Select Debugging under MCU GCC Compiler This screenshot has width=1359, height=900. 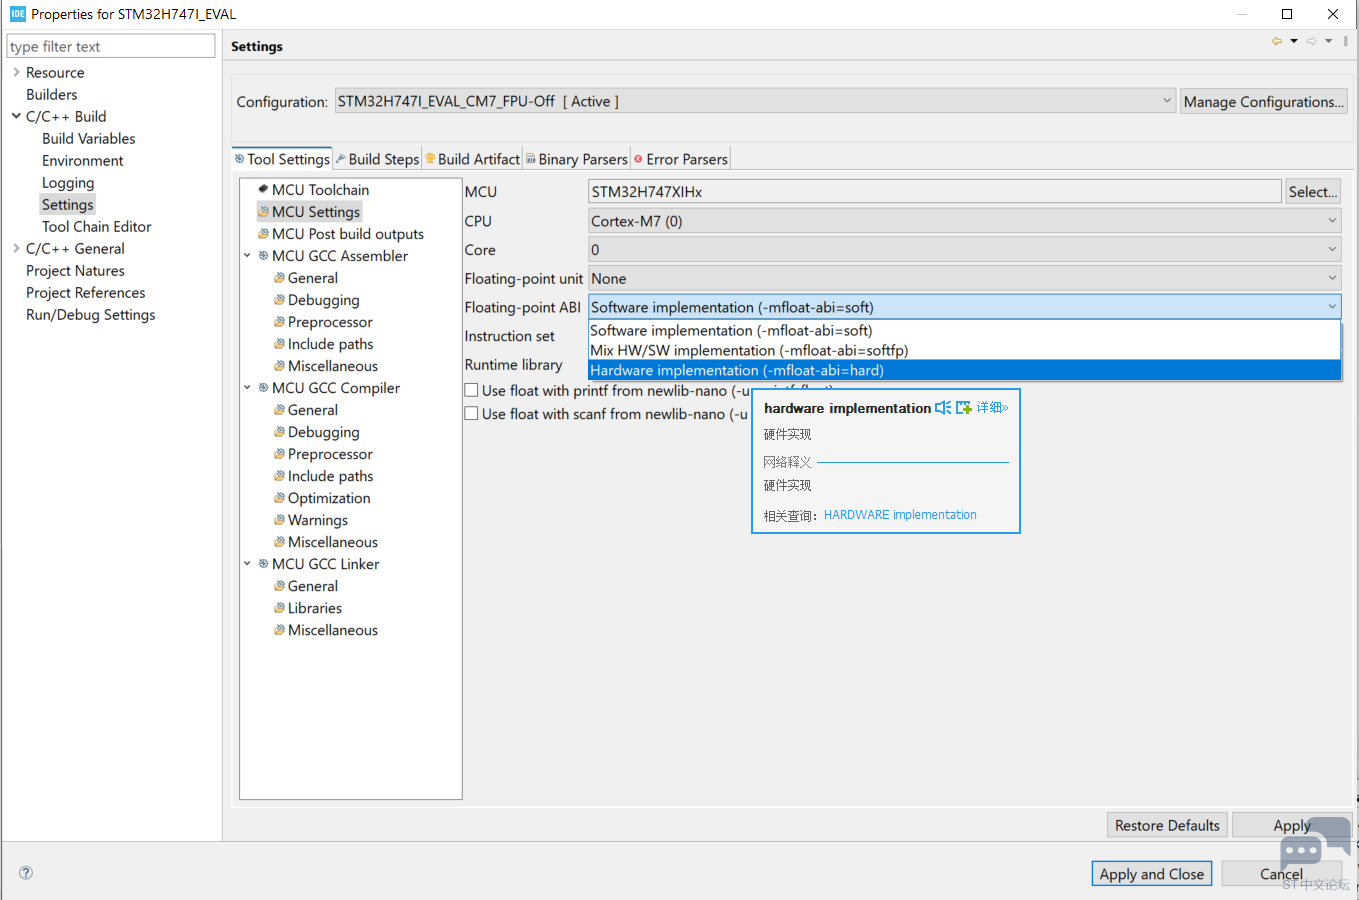pyautogui.click(x=323, y=432)
